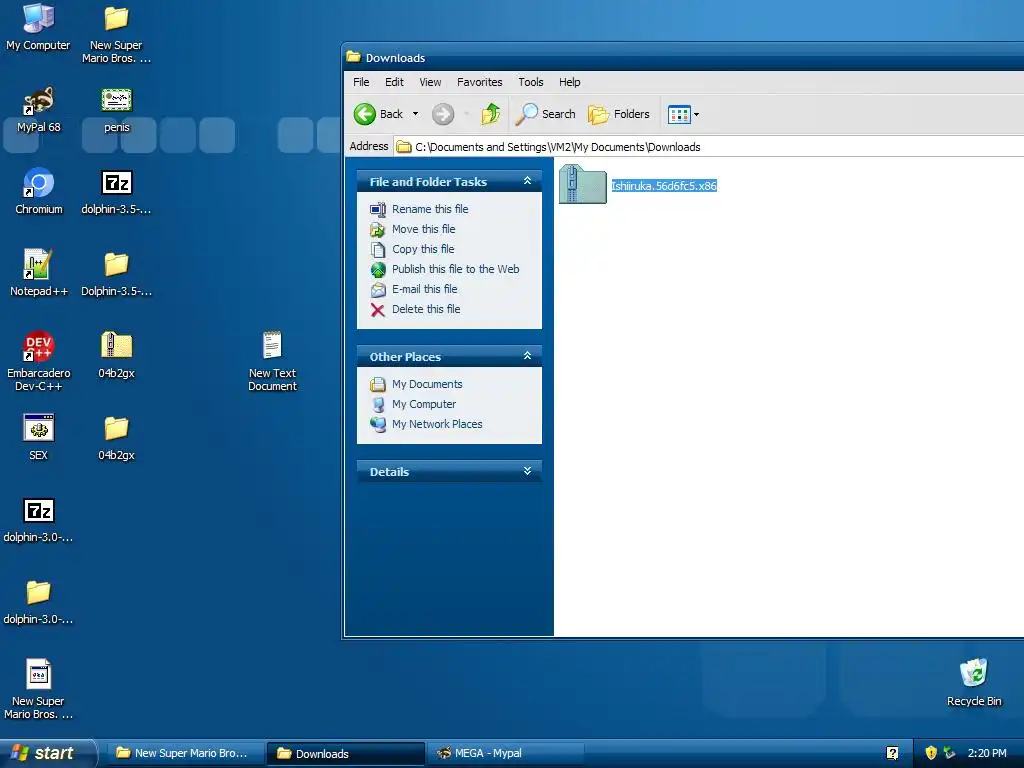The image size is (1024, 768).
Task: Switch to New Super Mario Bro taskbar window
Action: pos(185,754)
